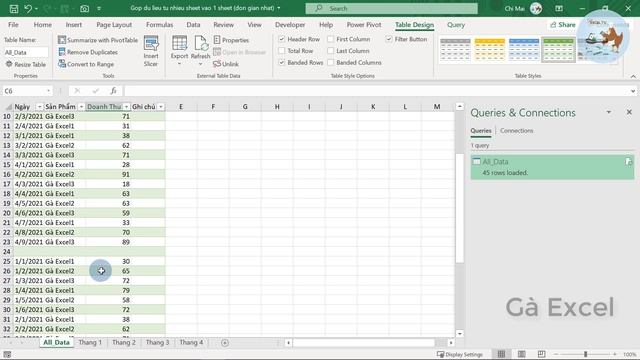Viewport: 640px width, 360px height.
Task: Choose the gray table style
Action: pyautogui.click(x=456, y=49)
